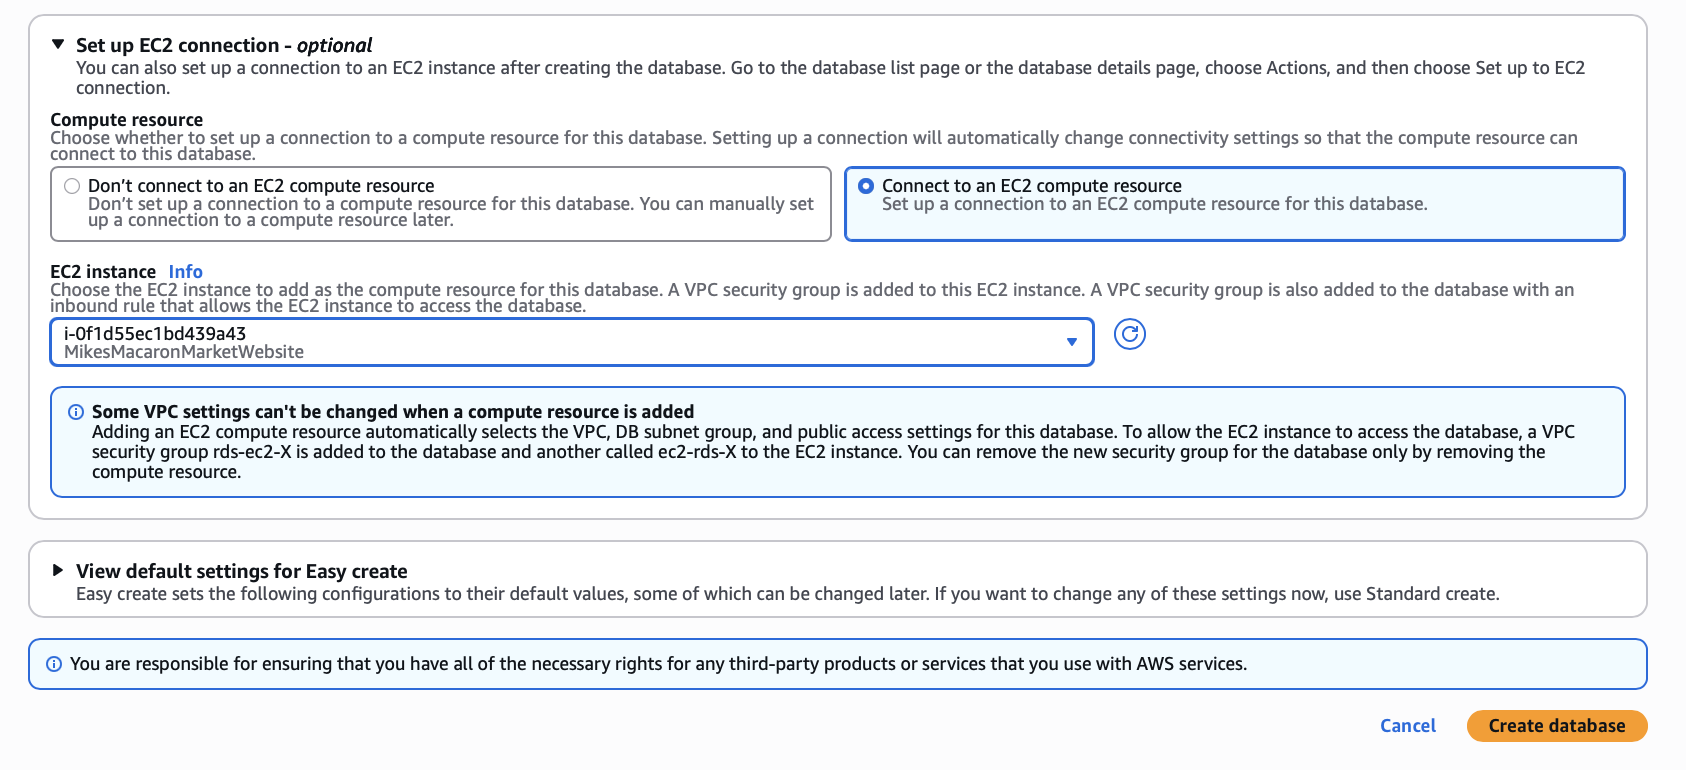Click the instance ID i-0f1d55ec1bd439a43 in the selector
This screenshot has width=1686, height=770.
click(x=155, y=334)
